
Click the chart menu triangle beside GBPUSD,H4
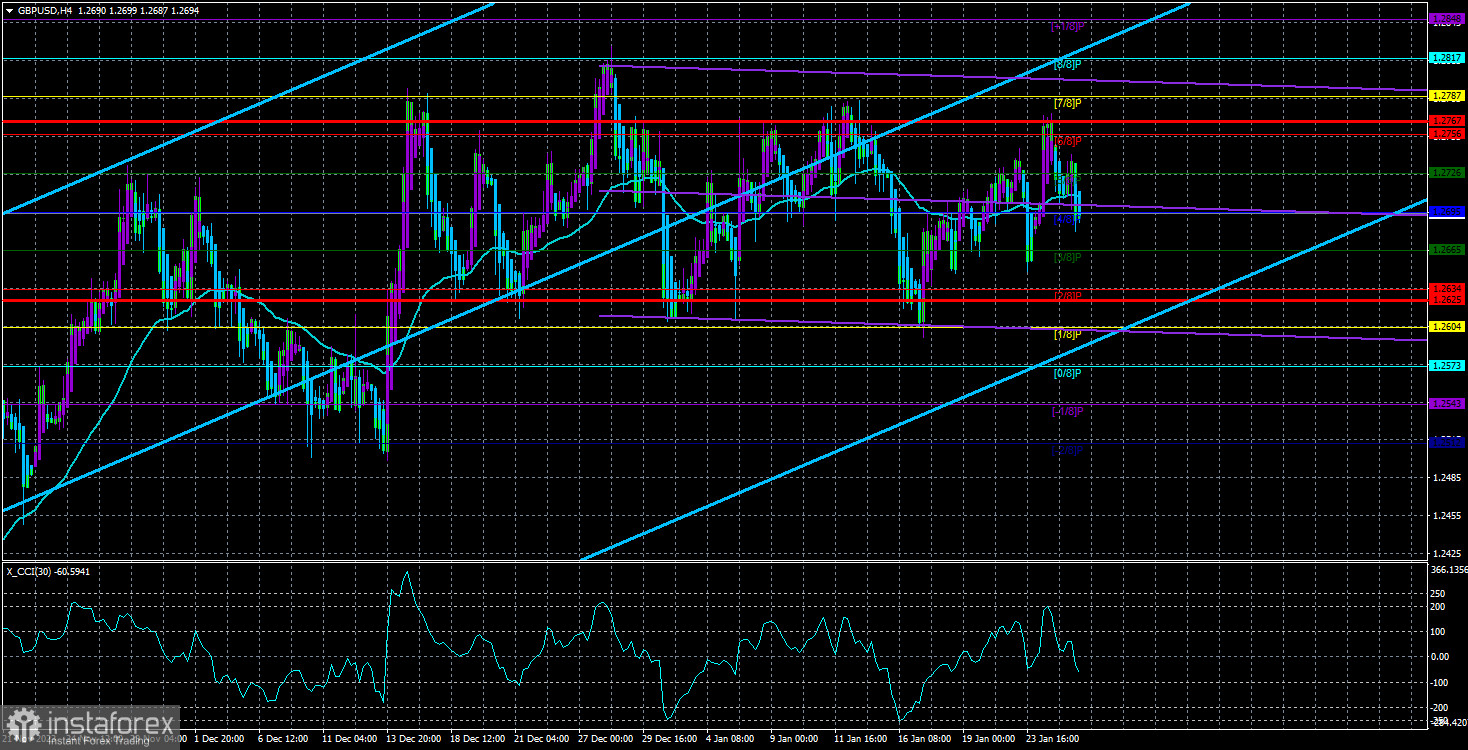coord(9,9)
